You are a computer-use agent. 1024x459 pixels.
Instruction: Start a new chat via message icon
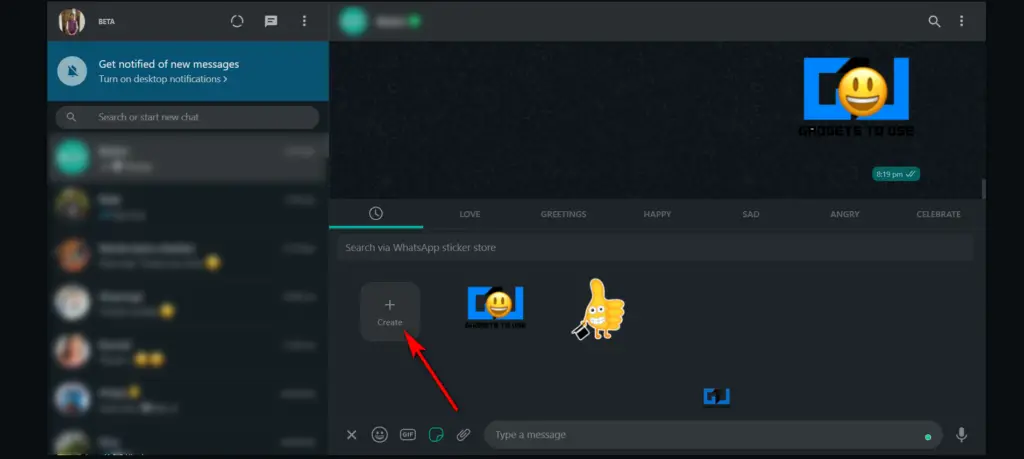click(x=271, y=22)
